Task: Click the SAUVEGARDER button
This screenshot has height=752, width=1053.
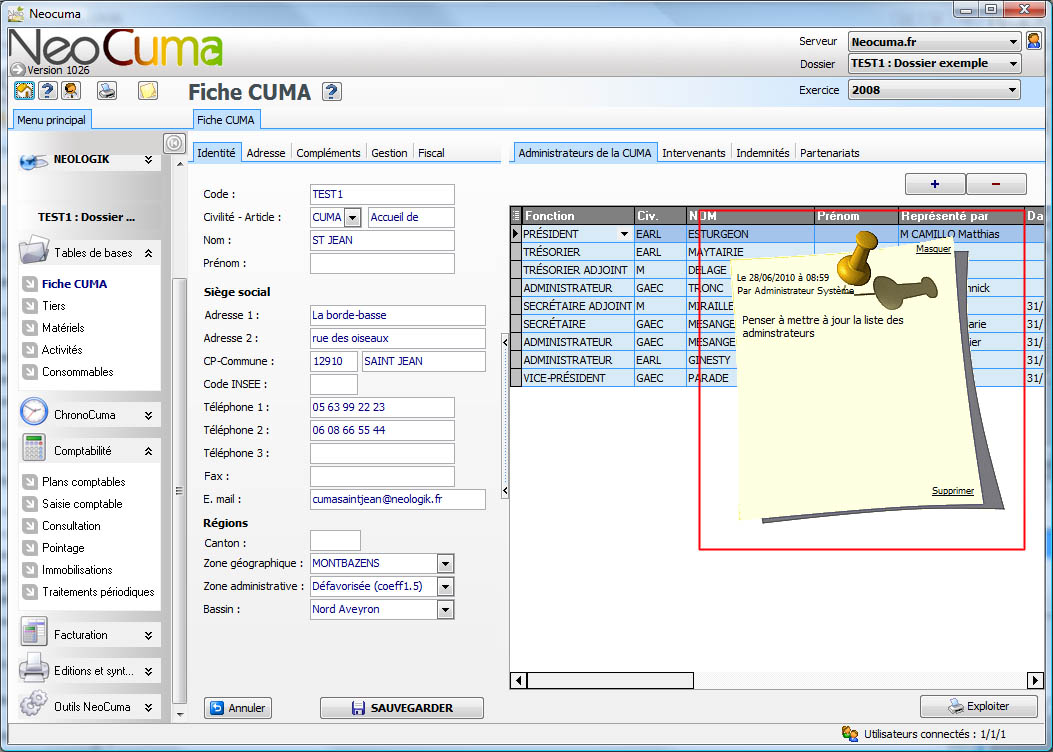Action: click(x=402, y=708)
